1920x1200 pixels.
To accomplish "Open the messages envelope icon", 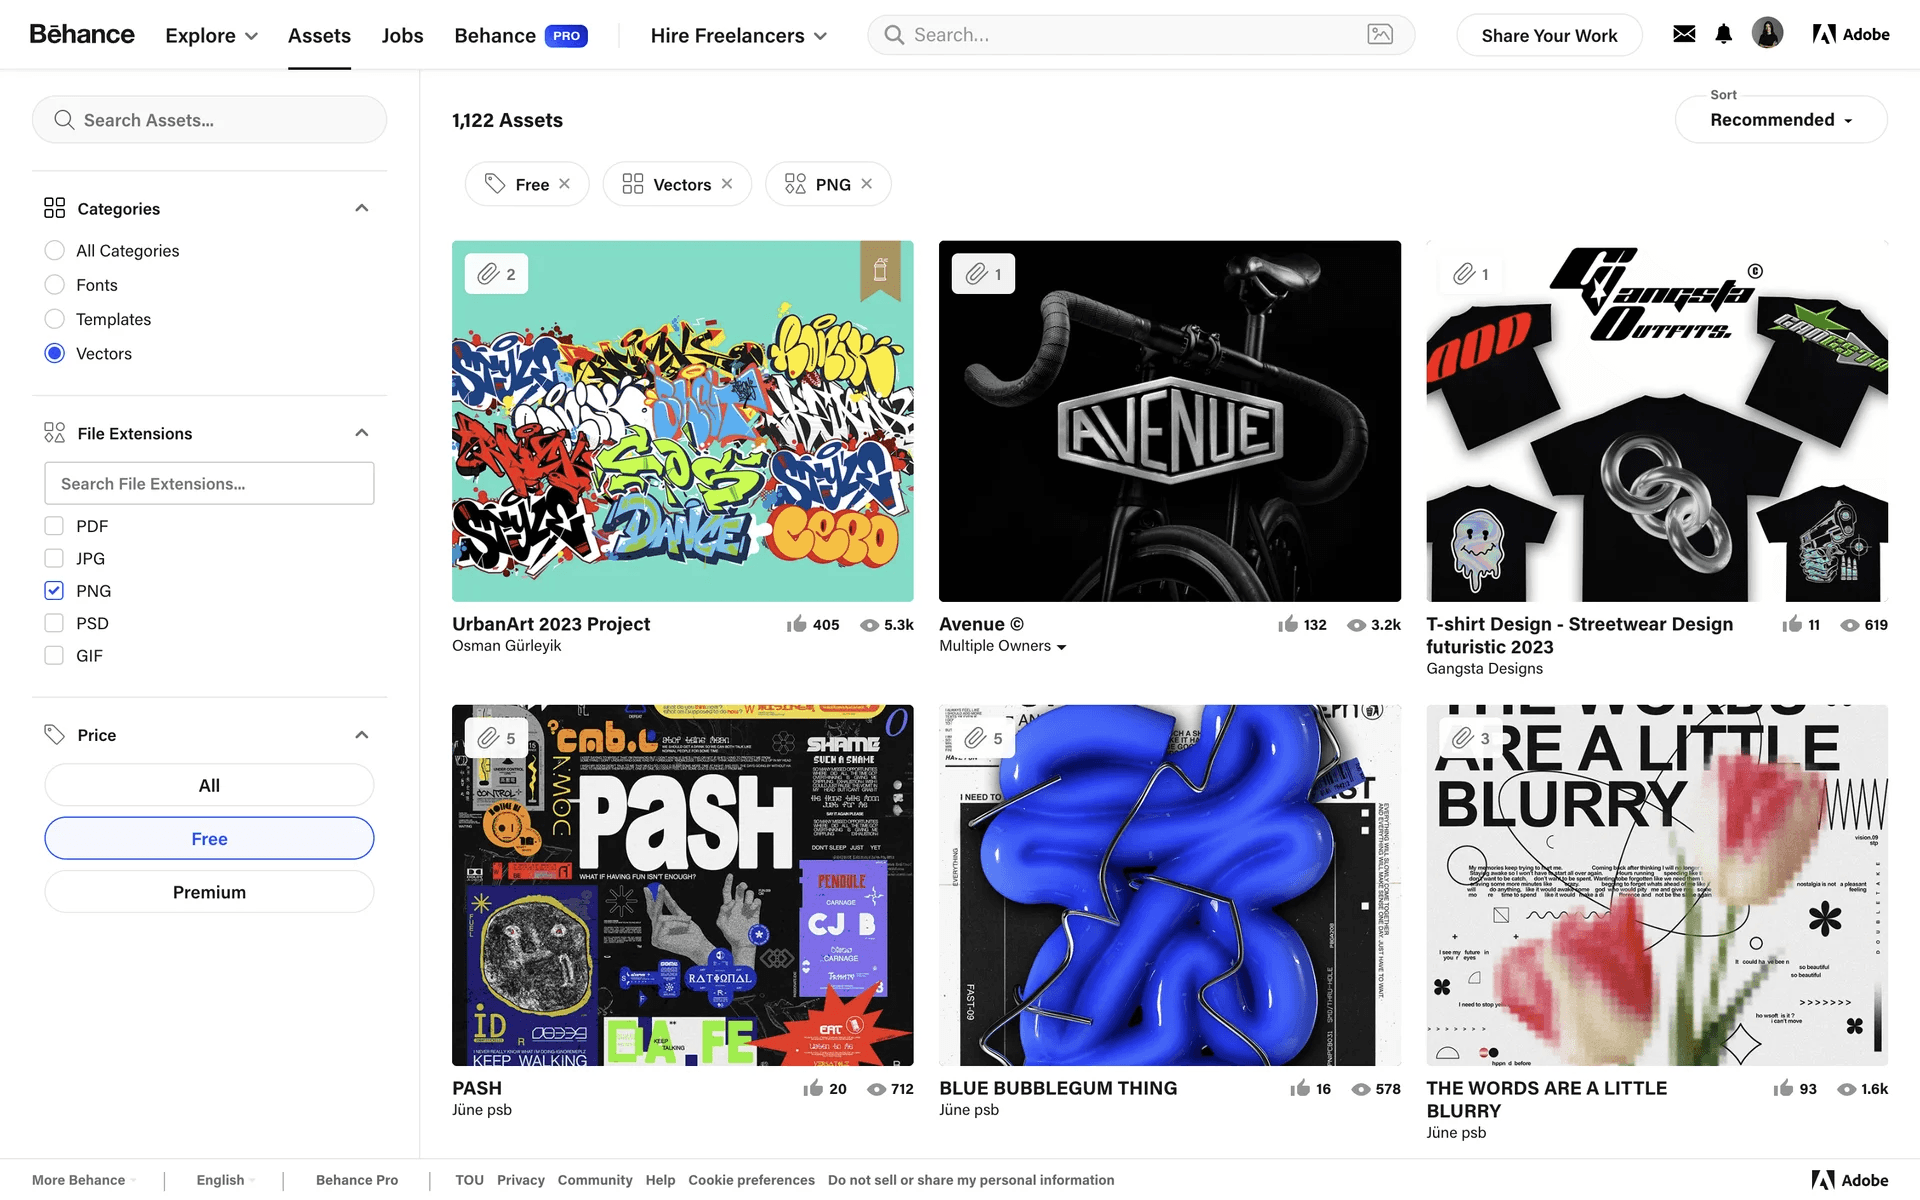I will click(1684, 34).
